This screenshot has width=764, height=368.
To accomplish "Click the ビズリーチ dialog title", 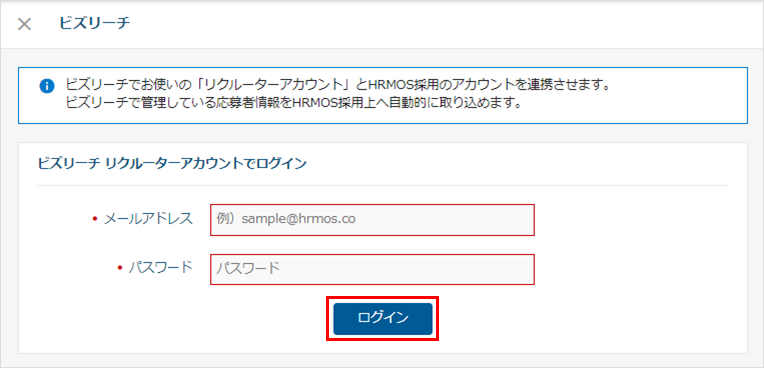I will (x=95, y=23).
